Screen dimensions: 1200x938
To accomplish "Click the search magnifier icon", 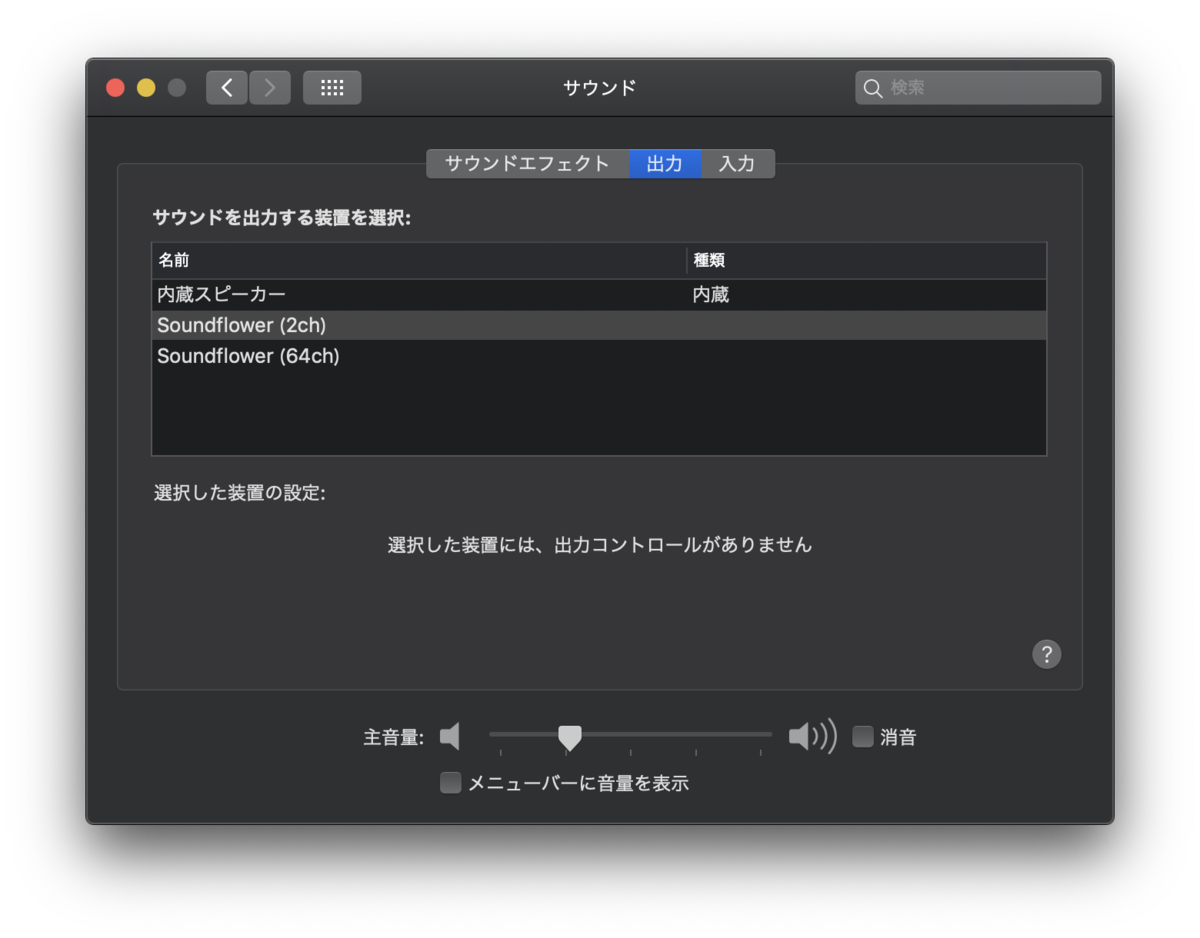I will pyautogui.click(x=872, y=88).
